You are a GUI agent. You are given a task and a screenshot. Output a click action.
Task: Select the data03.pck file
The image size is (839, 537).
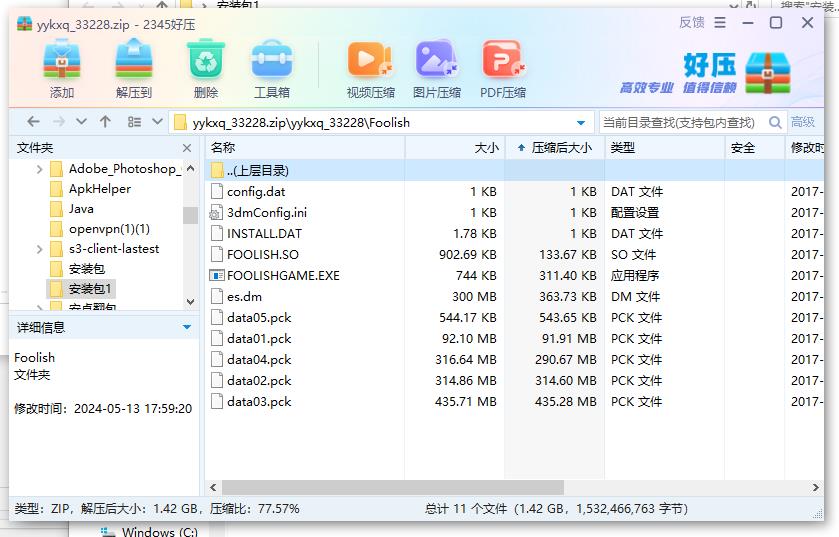(x=514, y=401)
